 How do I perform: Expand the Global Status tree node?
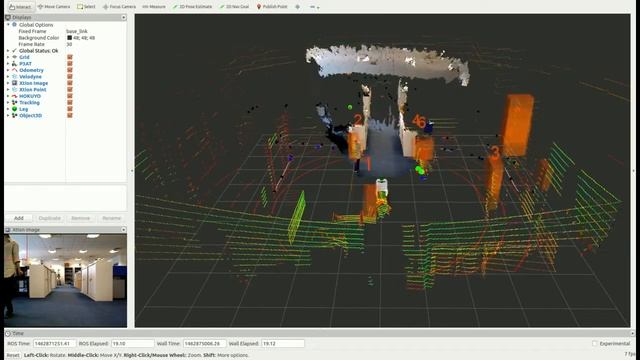click(x=8, y=51)
